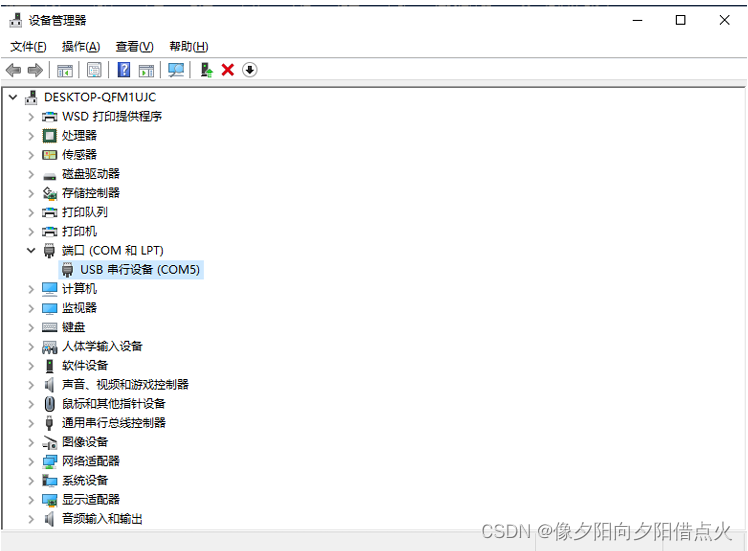
Task: Select the 人体学输入设备 row
Action: pyautogui.click(x=102, y=346)
